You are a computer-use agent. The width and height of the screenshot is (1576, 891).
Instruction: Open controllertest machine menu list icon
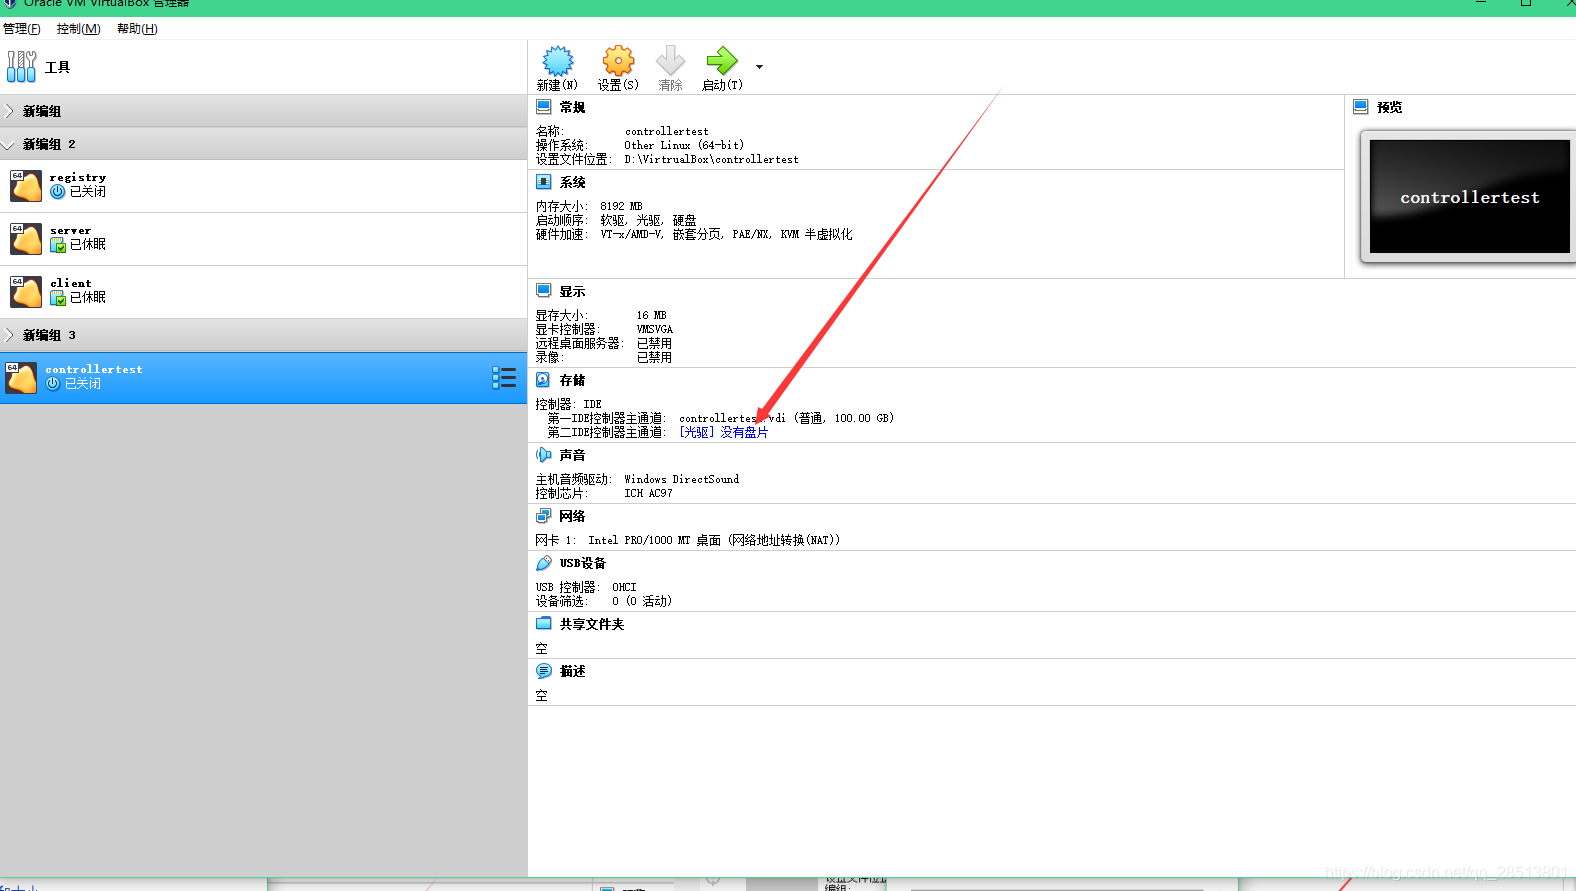[x=504, y=377]
